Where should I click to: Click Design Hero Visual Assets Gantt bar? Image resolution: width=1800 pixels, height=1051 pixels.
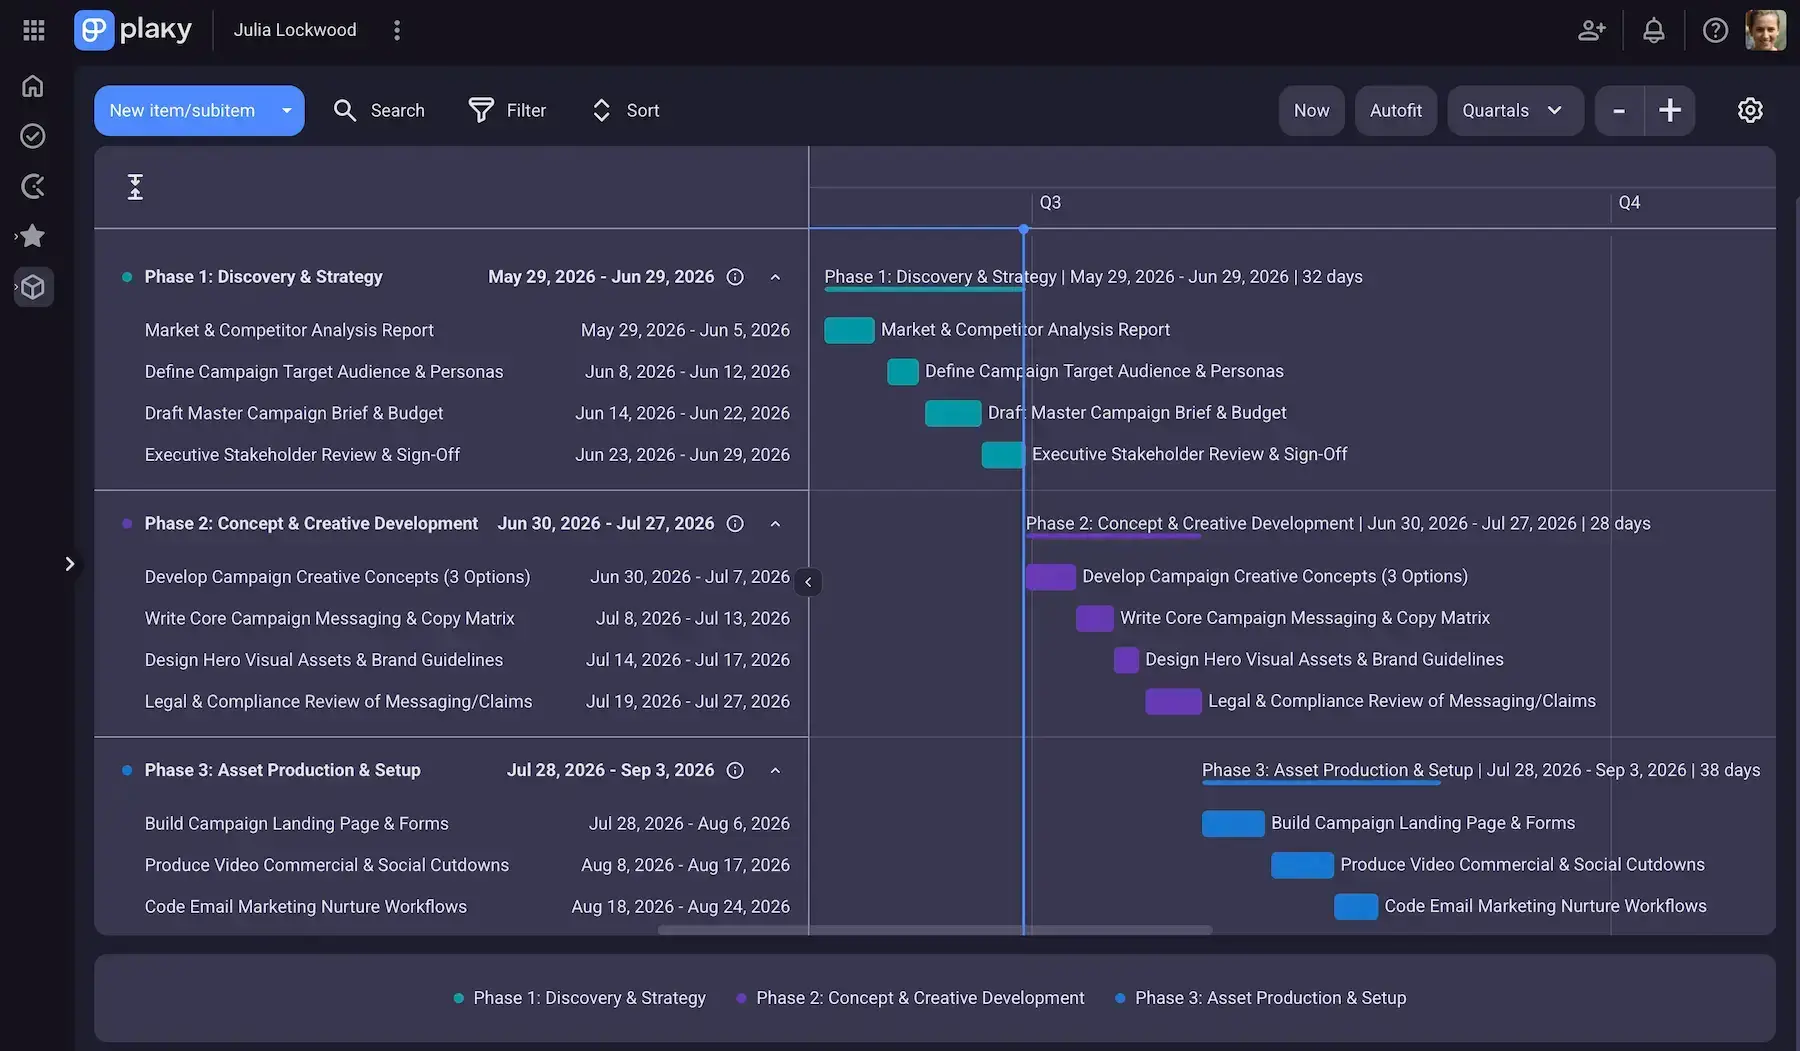[x=1126, y=660]
